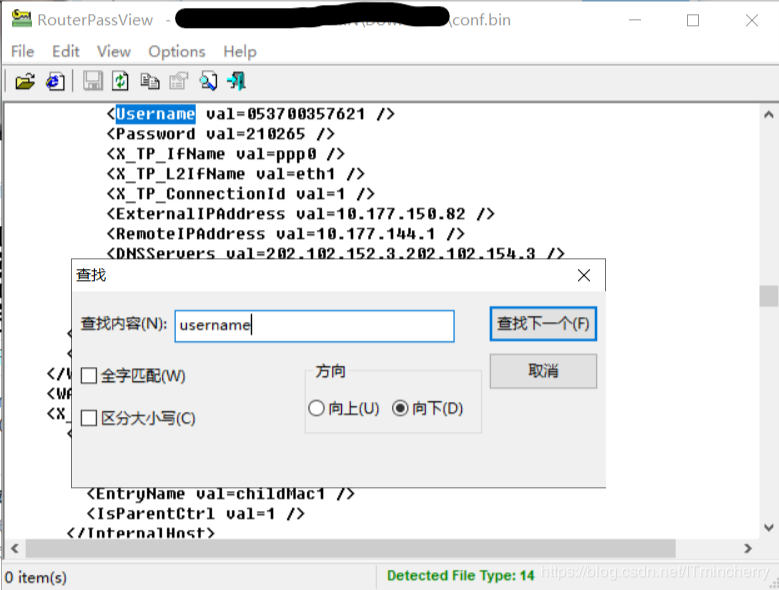Click into the 查找内容 search text field
The width and height of the screenshot is (779, 590).
pos(314,326)
